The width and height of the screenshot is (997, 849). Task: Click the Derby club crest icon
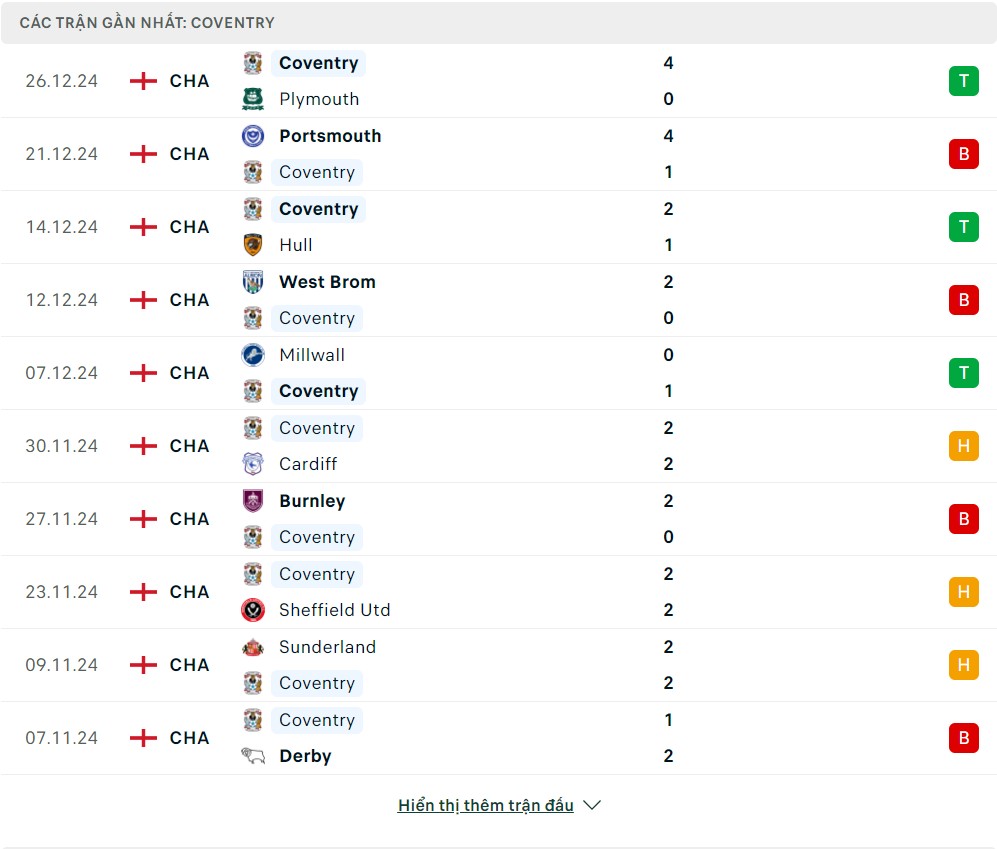tap(253, 756)
